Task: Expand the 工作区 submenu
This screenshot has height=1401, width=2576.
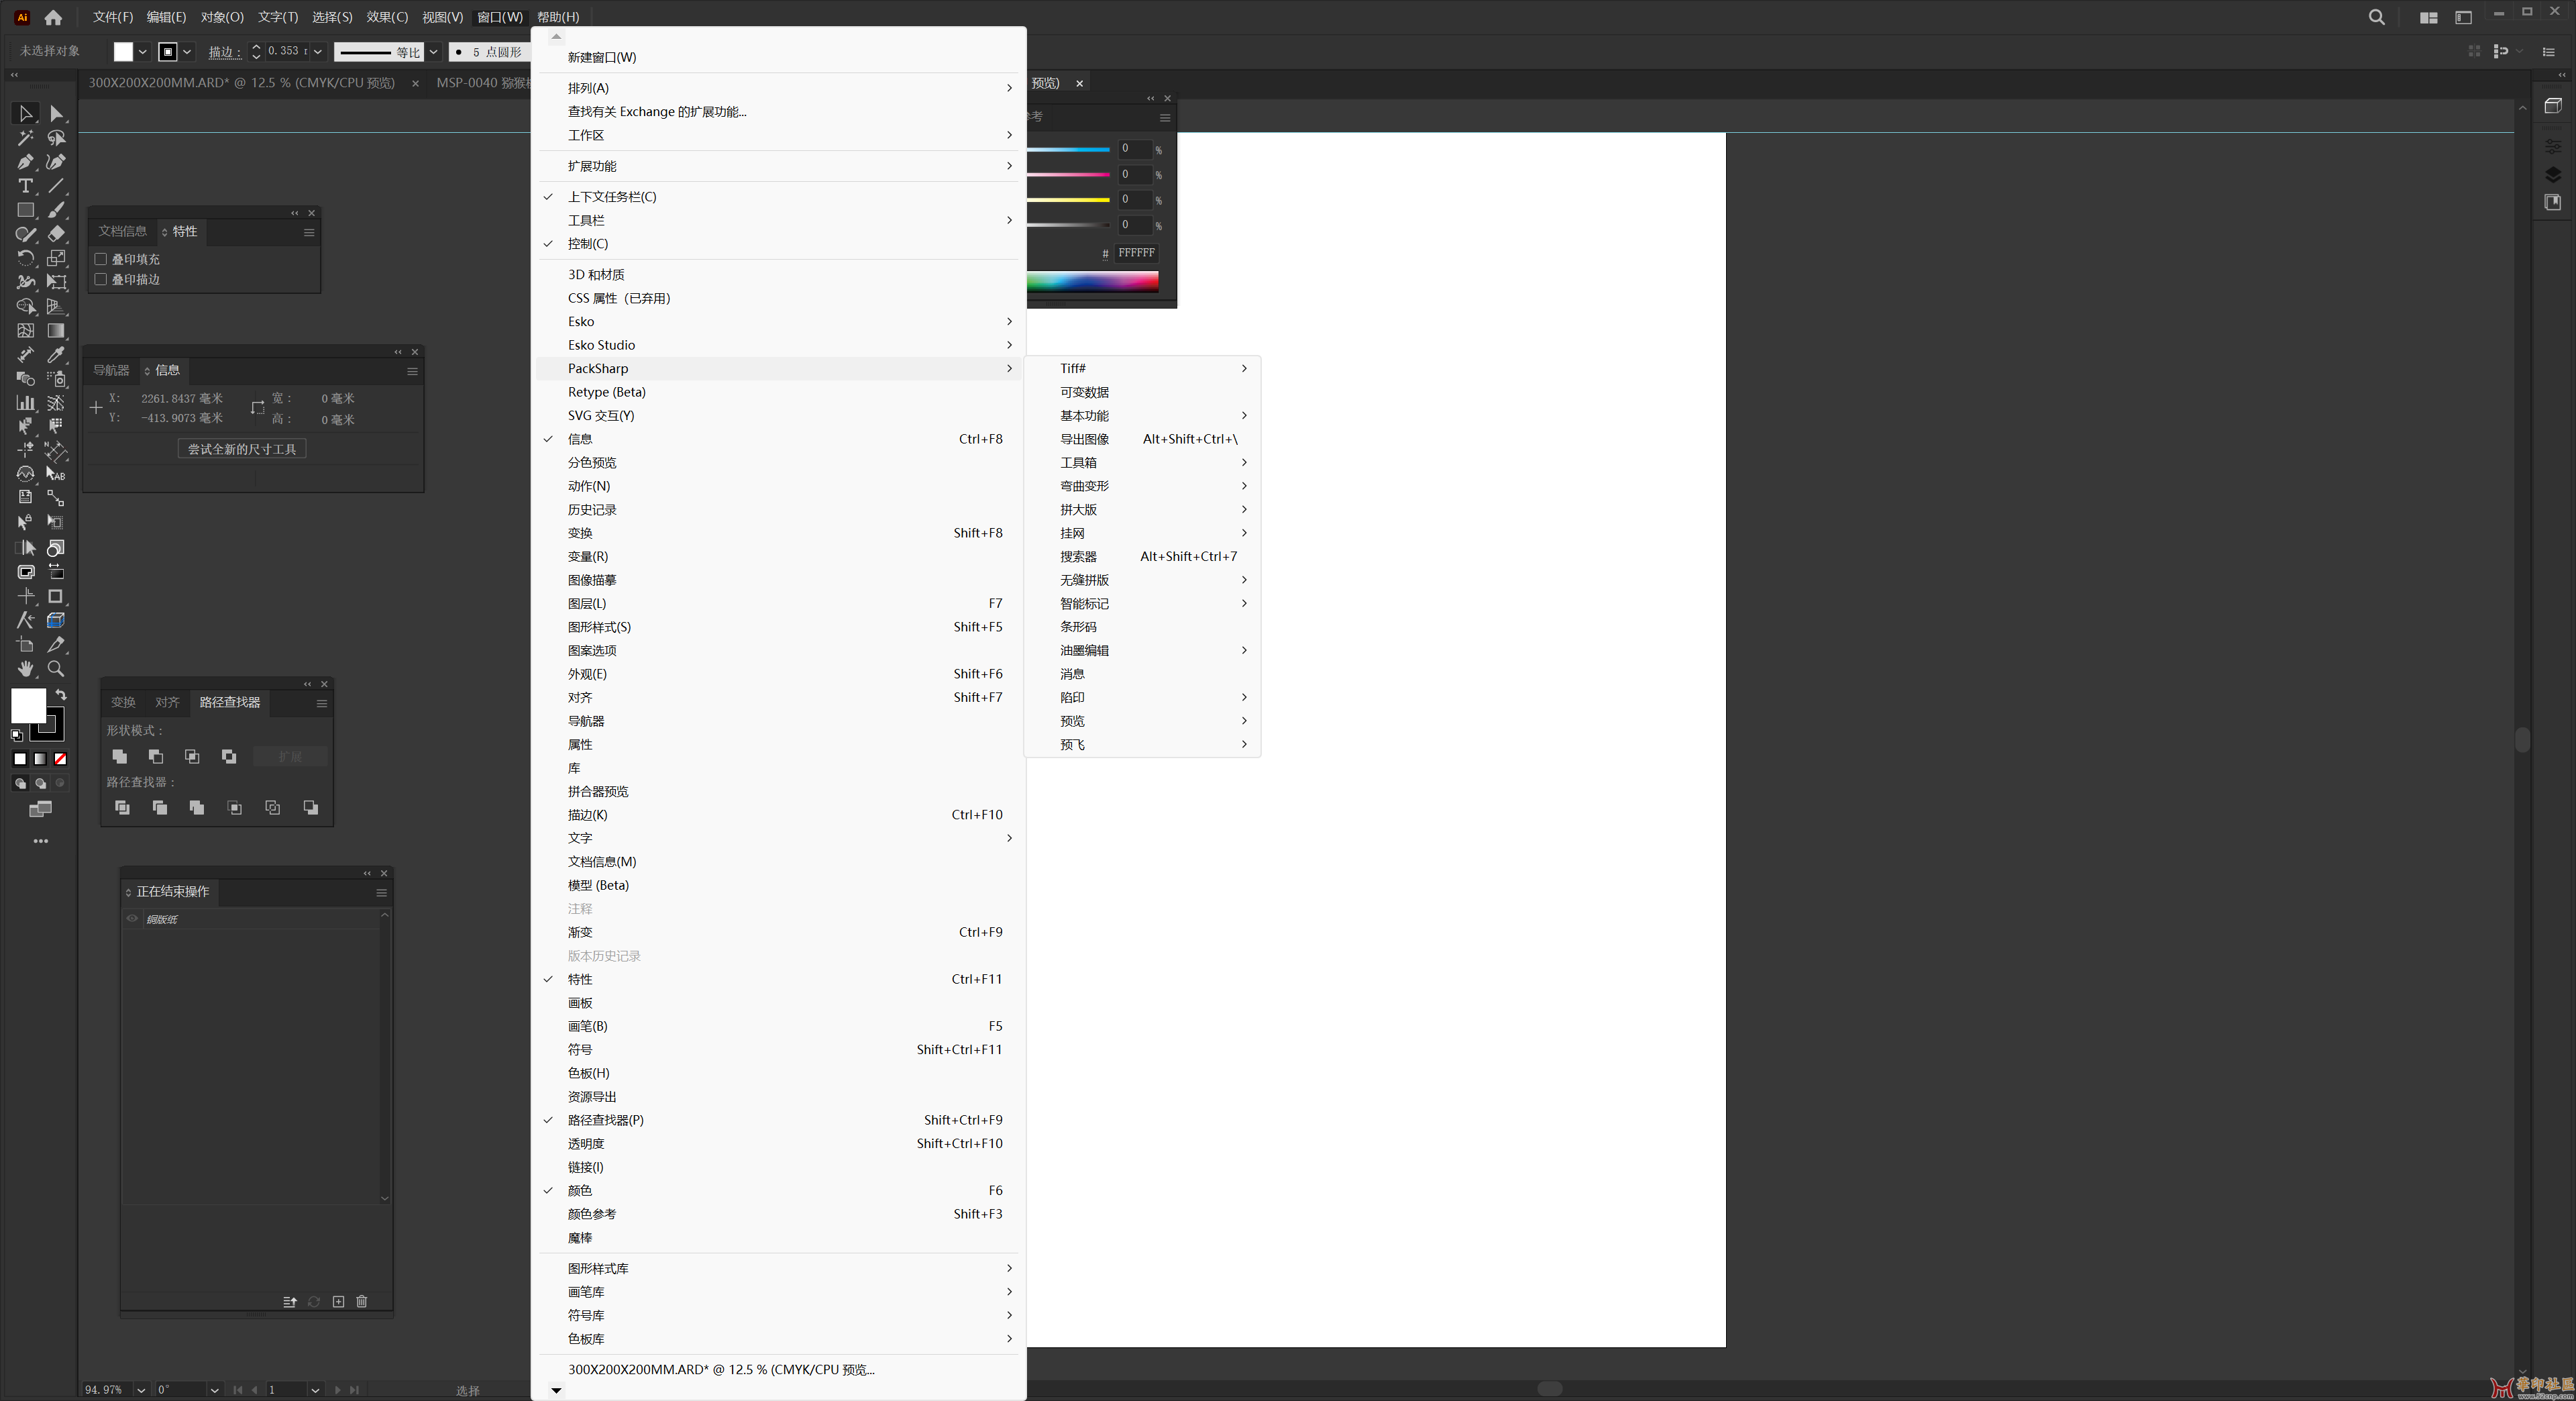Action: pos(778,135)
